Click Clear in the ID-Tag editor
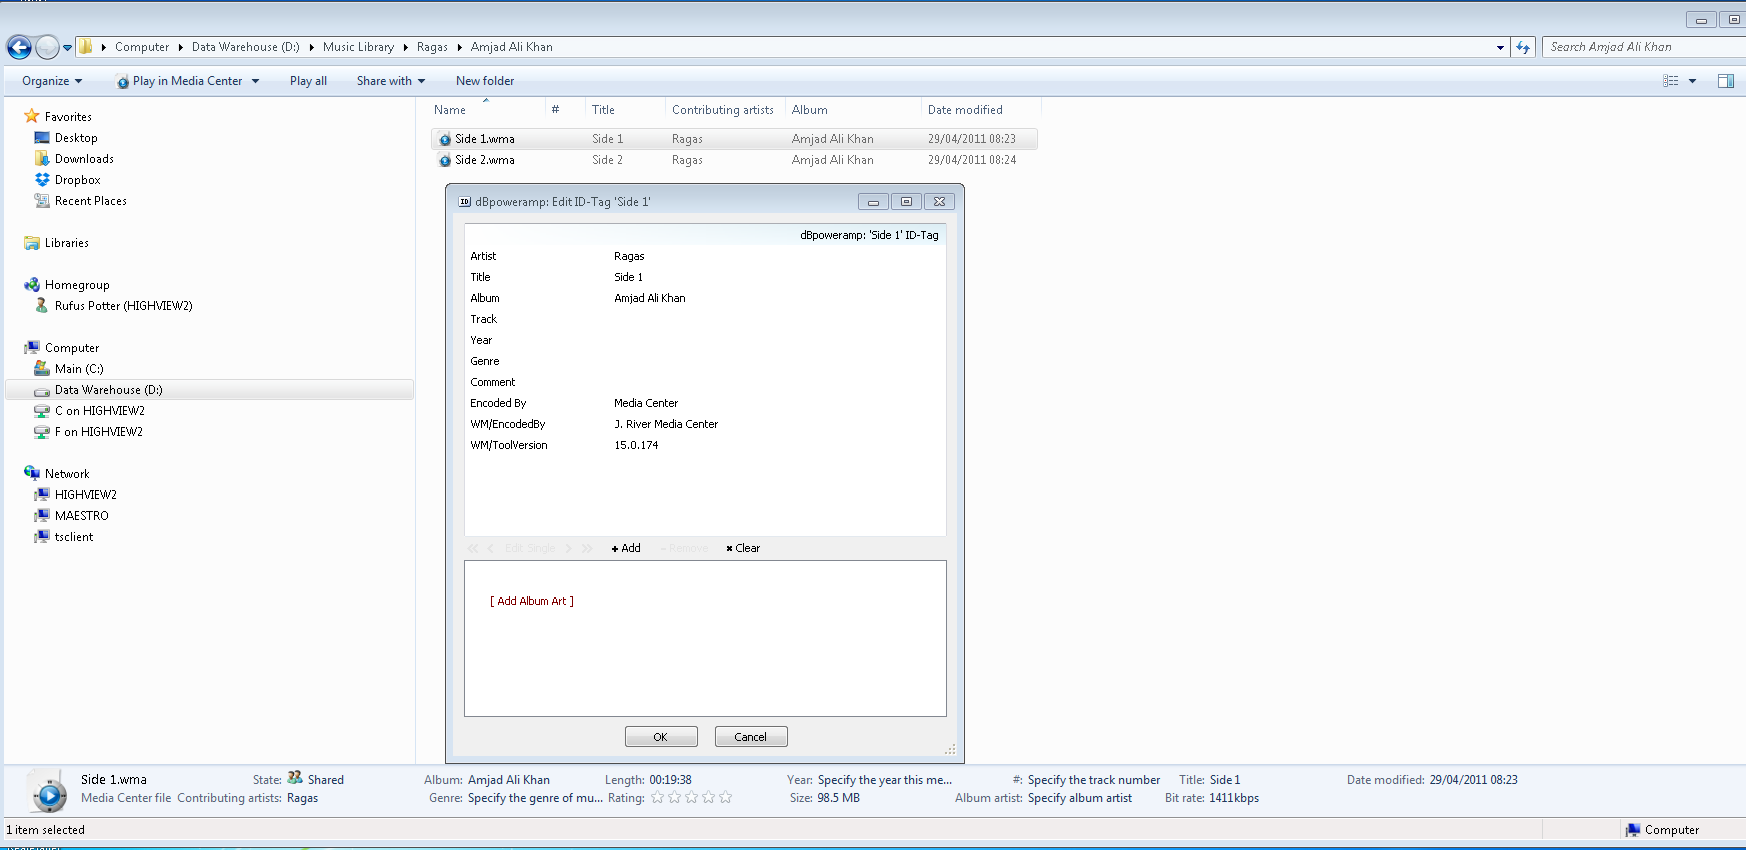Screen dimensions: 1746x850 click(x=743, y=548)
